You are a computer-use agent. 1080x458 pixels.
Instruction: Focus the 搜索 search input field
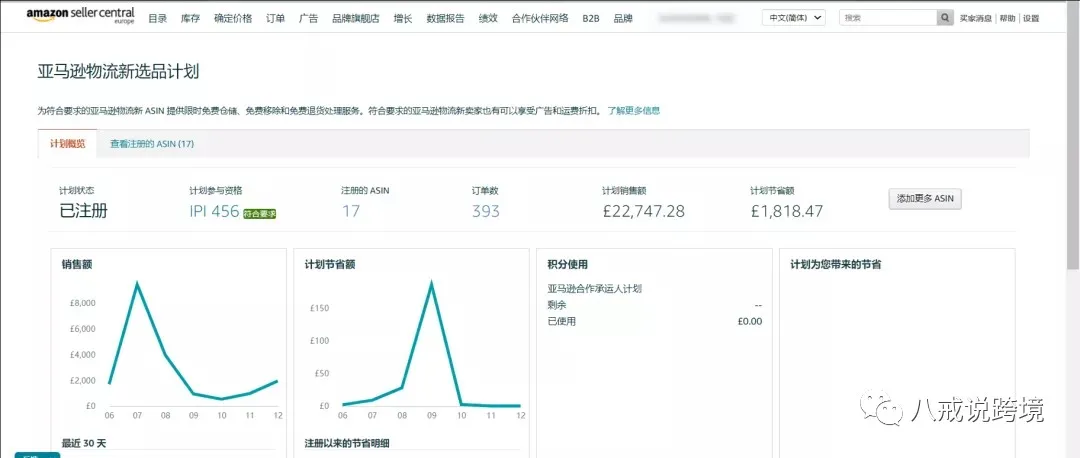tap(888, 18)
